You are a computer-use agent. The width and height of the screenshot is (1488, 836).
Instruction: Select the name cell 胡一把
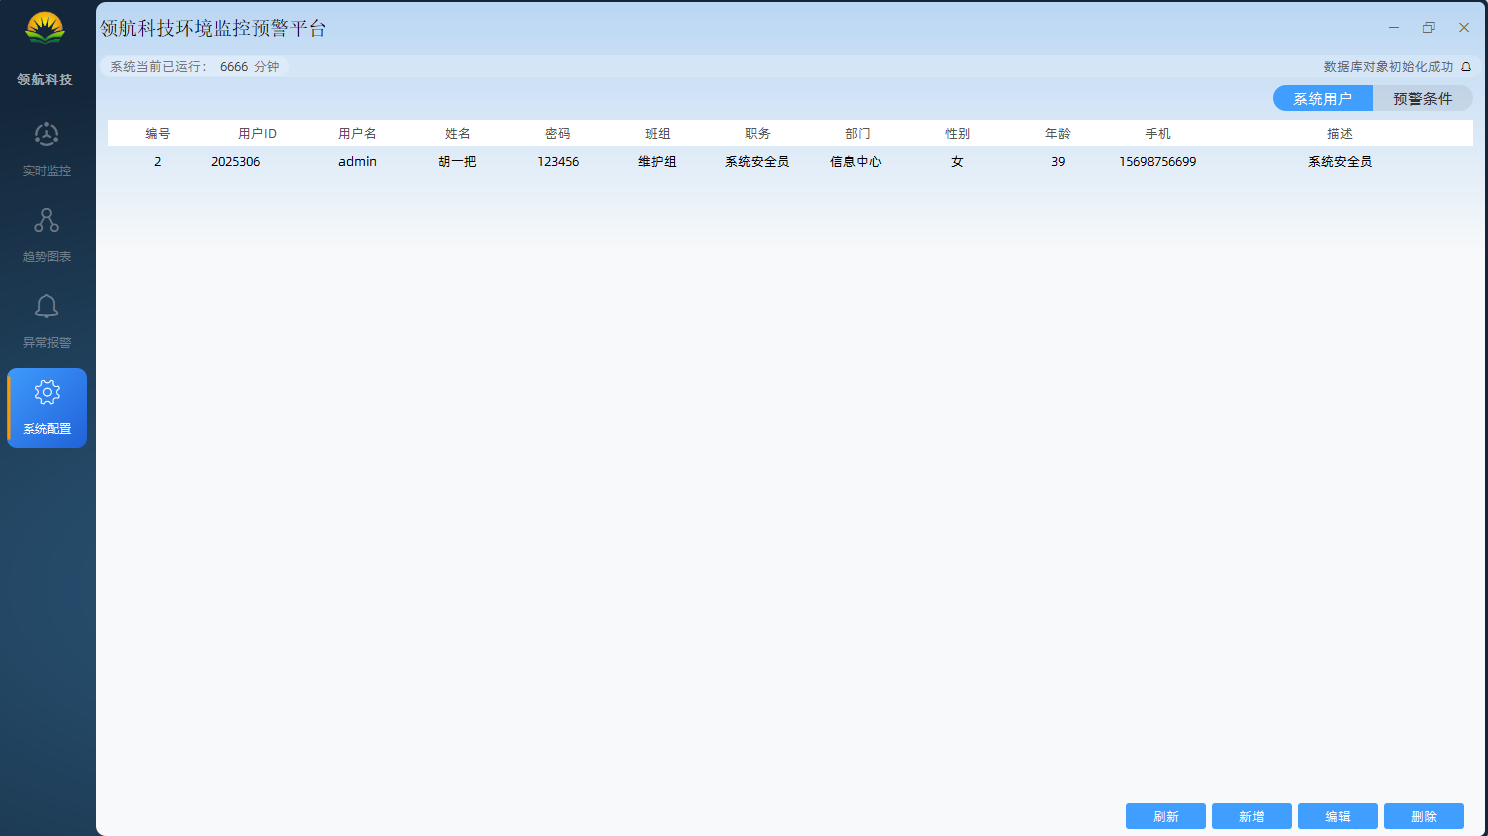coord(458,161)
